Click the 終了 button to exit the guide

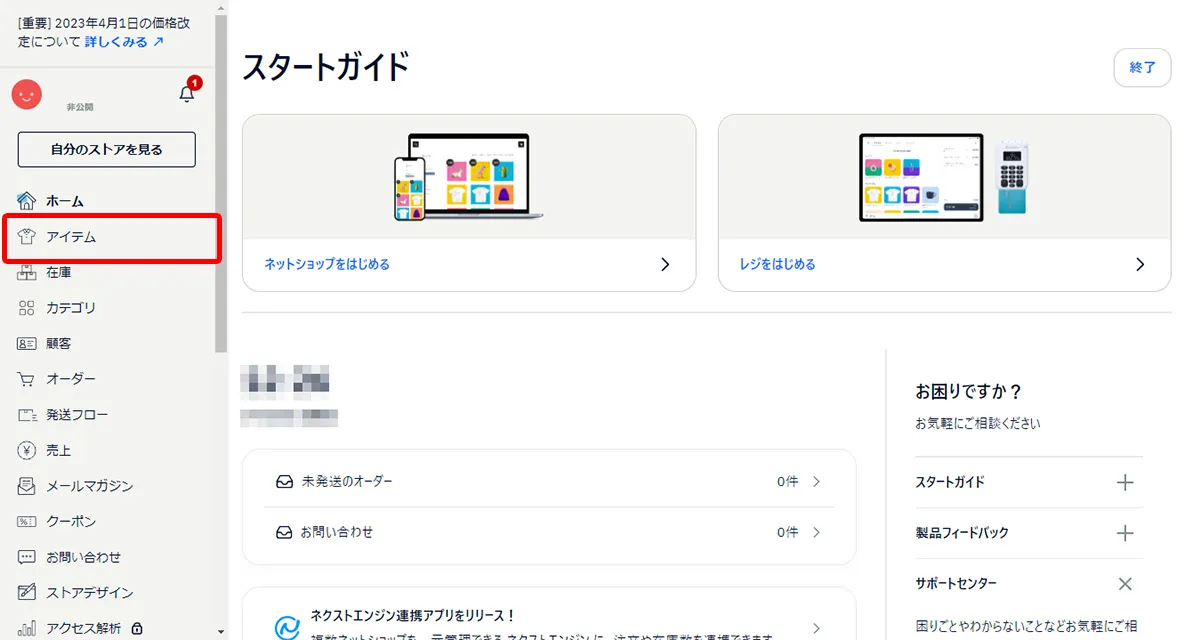coord(1142,68)
